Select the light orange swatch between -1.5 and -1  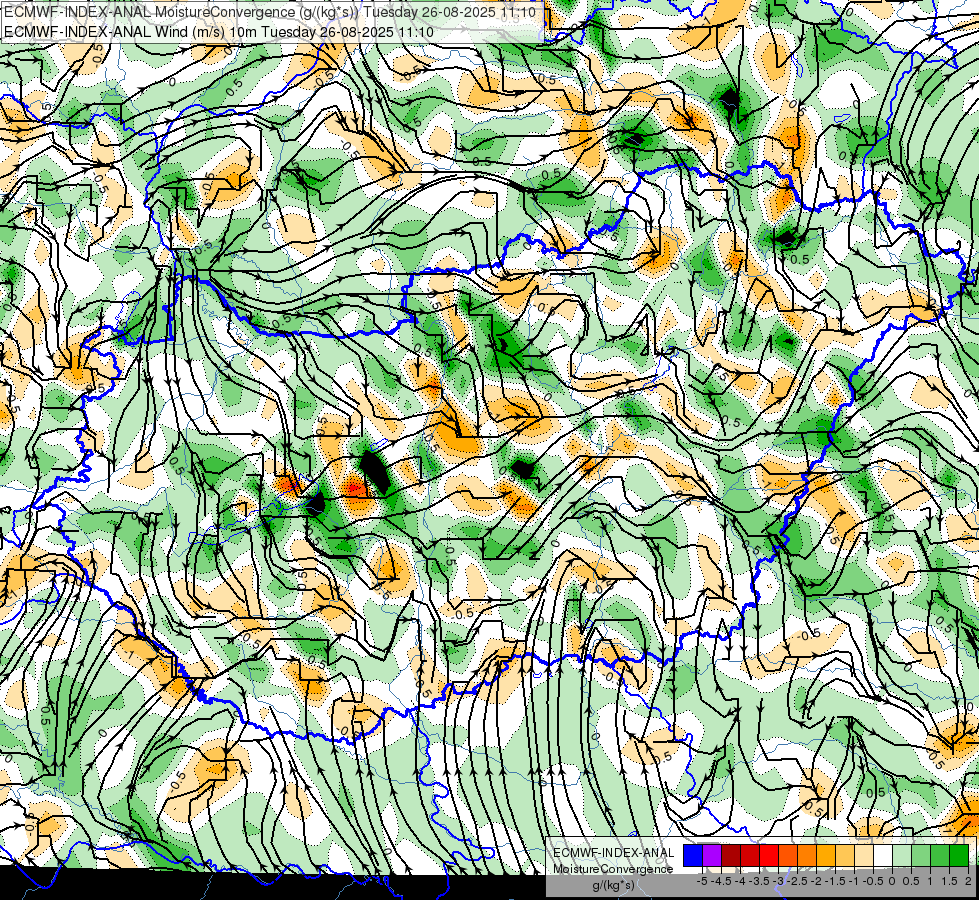tap(845, 856)
